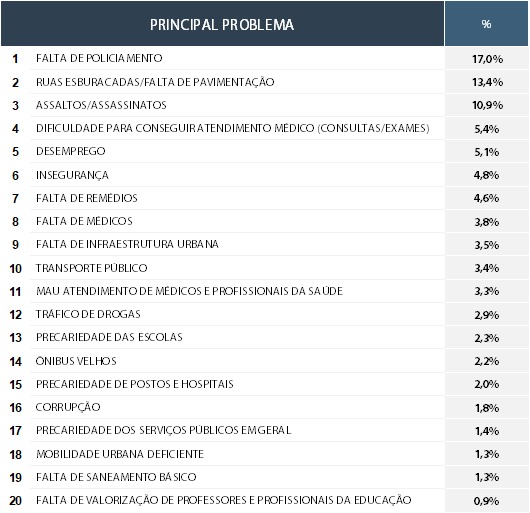Select RUAS ESBURACADAS/FALTA DE PAVIMENTAÇÃO text
The height and width of the screenshot is (513, 530).
point(155,82)
